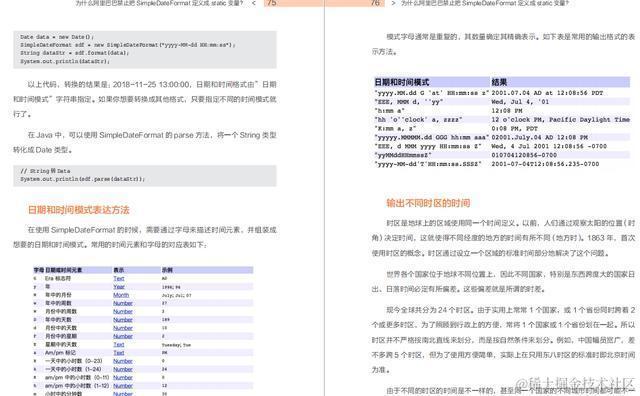Open Number link beside 月份中的星期

click(123, 336)
